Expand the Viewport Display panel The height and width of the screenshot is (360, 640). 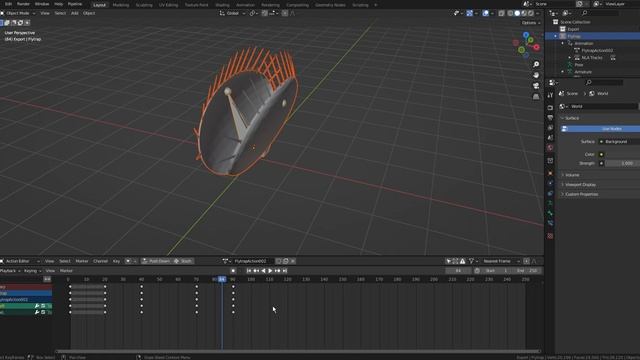click(x=580, y=185)
